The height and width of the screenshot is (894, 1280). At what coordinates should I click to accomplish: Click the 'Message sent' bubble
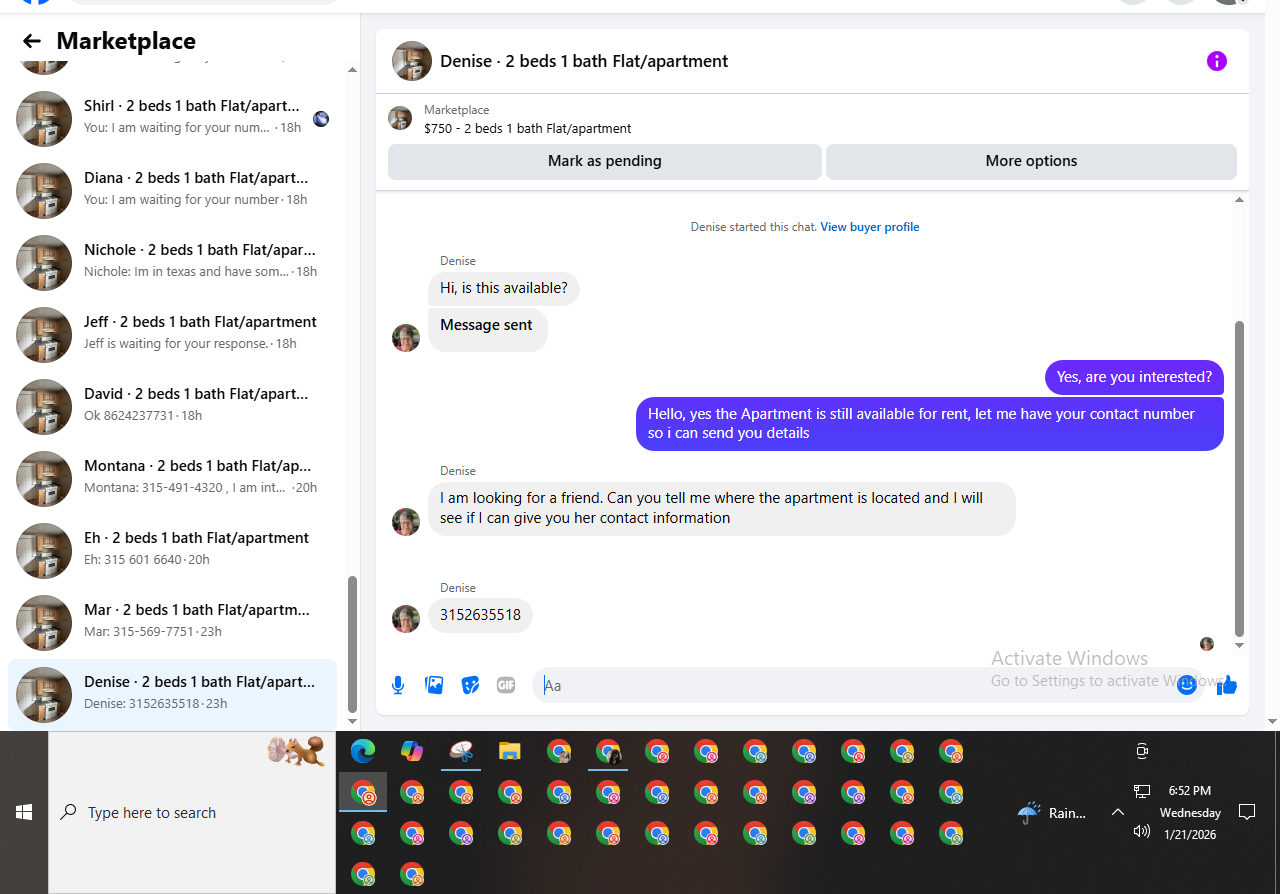point(487,329)
